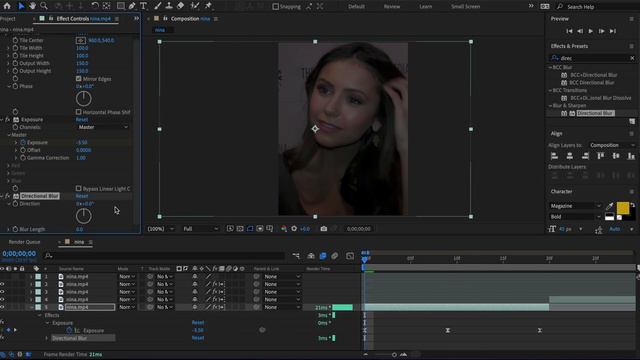Click the effects search field showing direc
640x360 pixels.
click(x=593, y=58)
